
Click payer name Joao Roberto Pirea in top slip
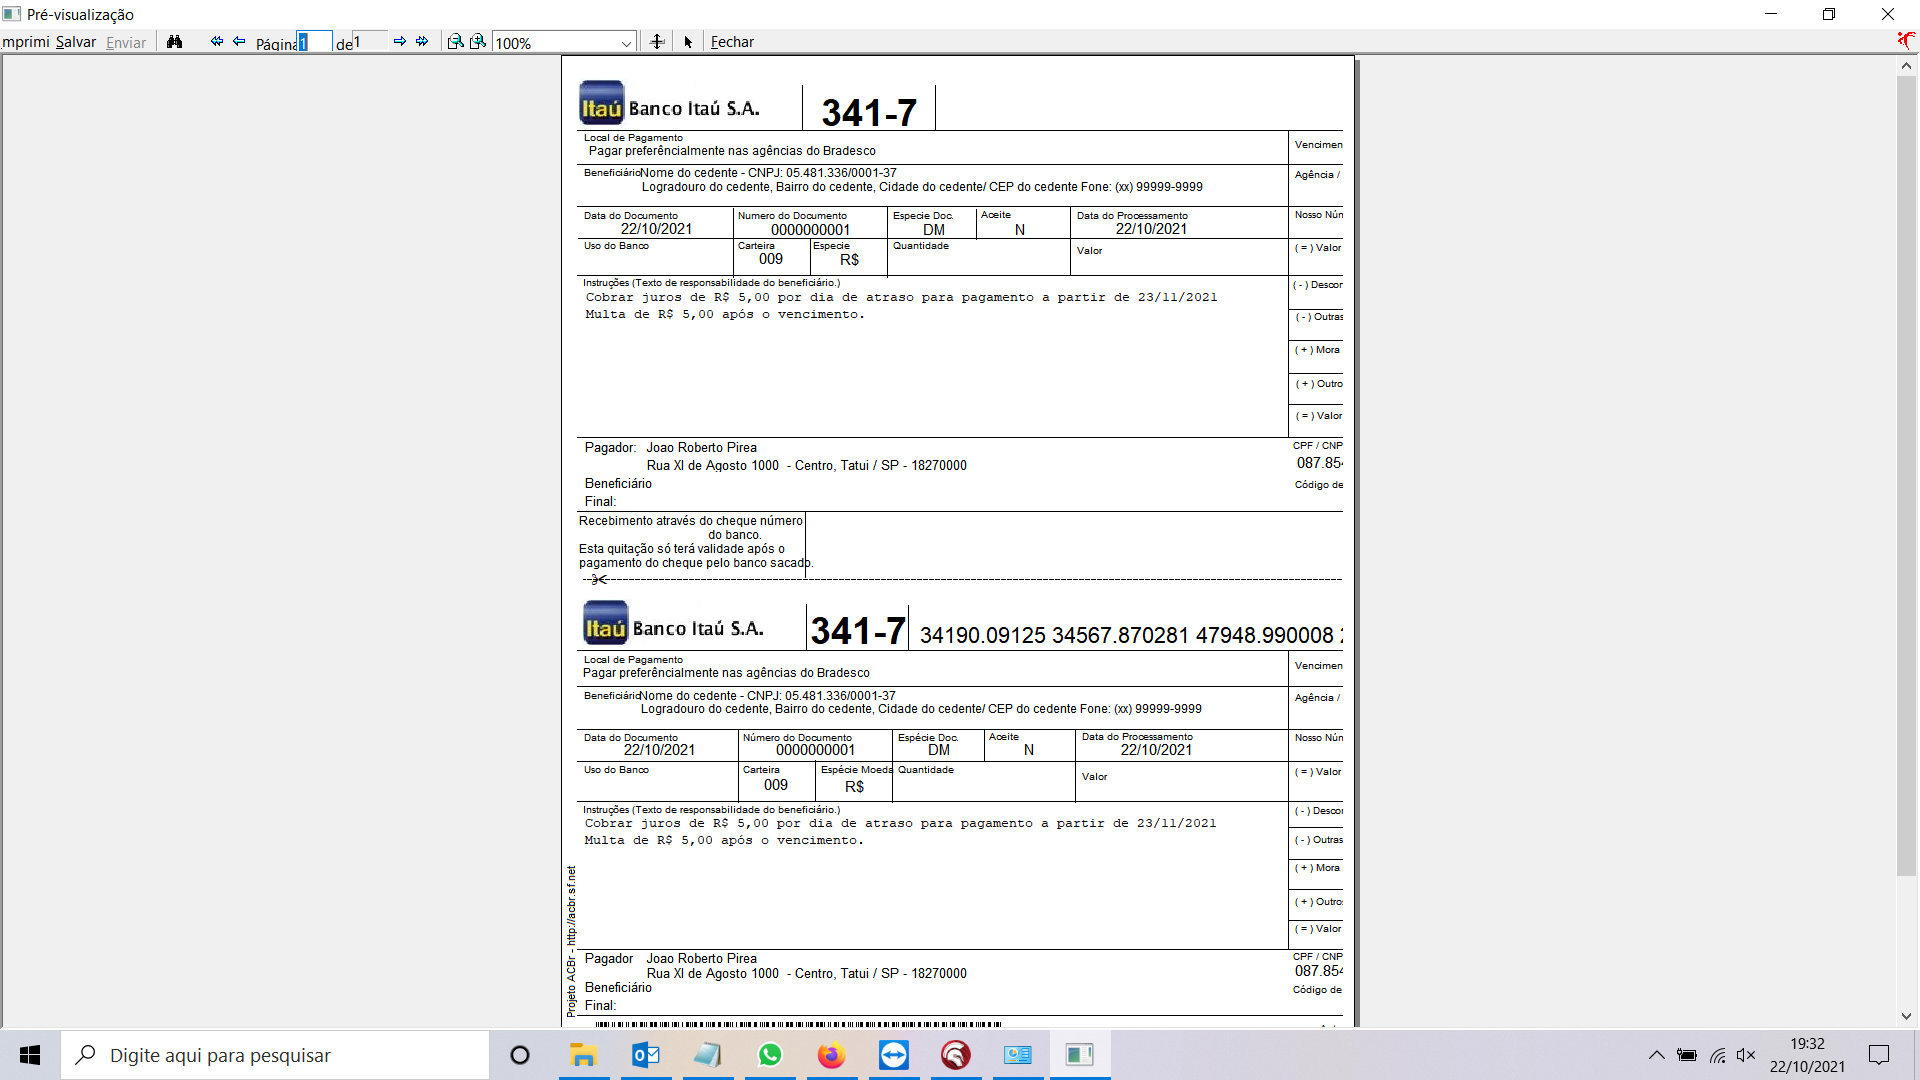pyautogui.click(x=701, y=447)
